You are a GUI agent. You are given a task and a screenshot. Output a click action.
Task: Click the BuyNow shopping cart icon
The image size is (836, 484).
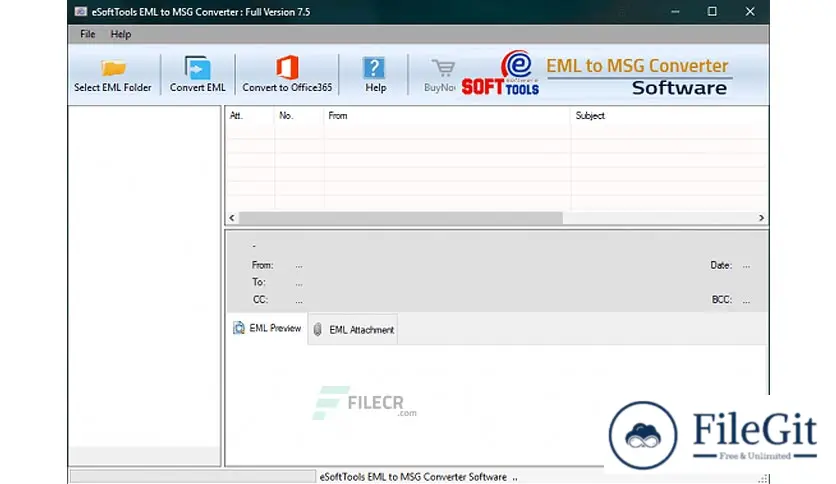443,68
